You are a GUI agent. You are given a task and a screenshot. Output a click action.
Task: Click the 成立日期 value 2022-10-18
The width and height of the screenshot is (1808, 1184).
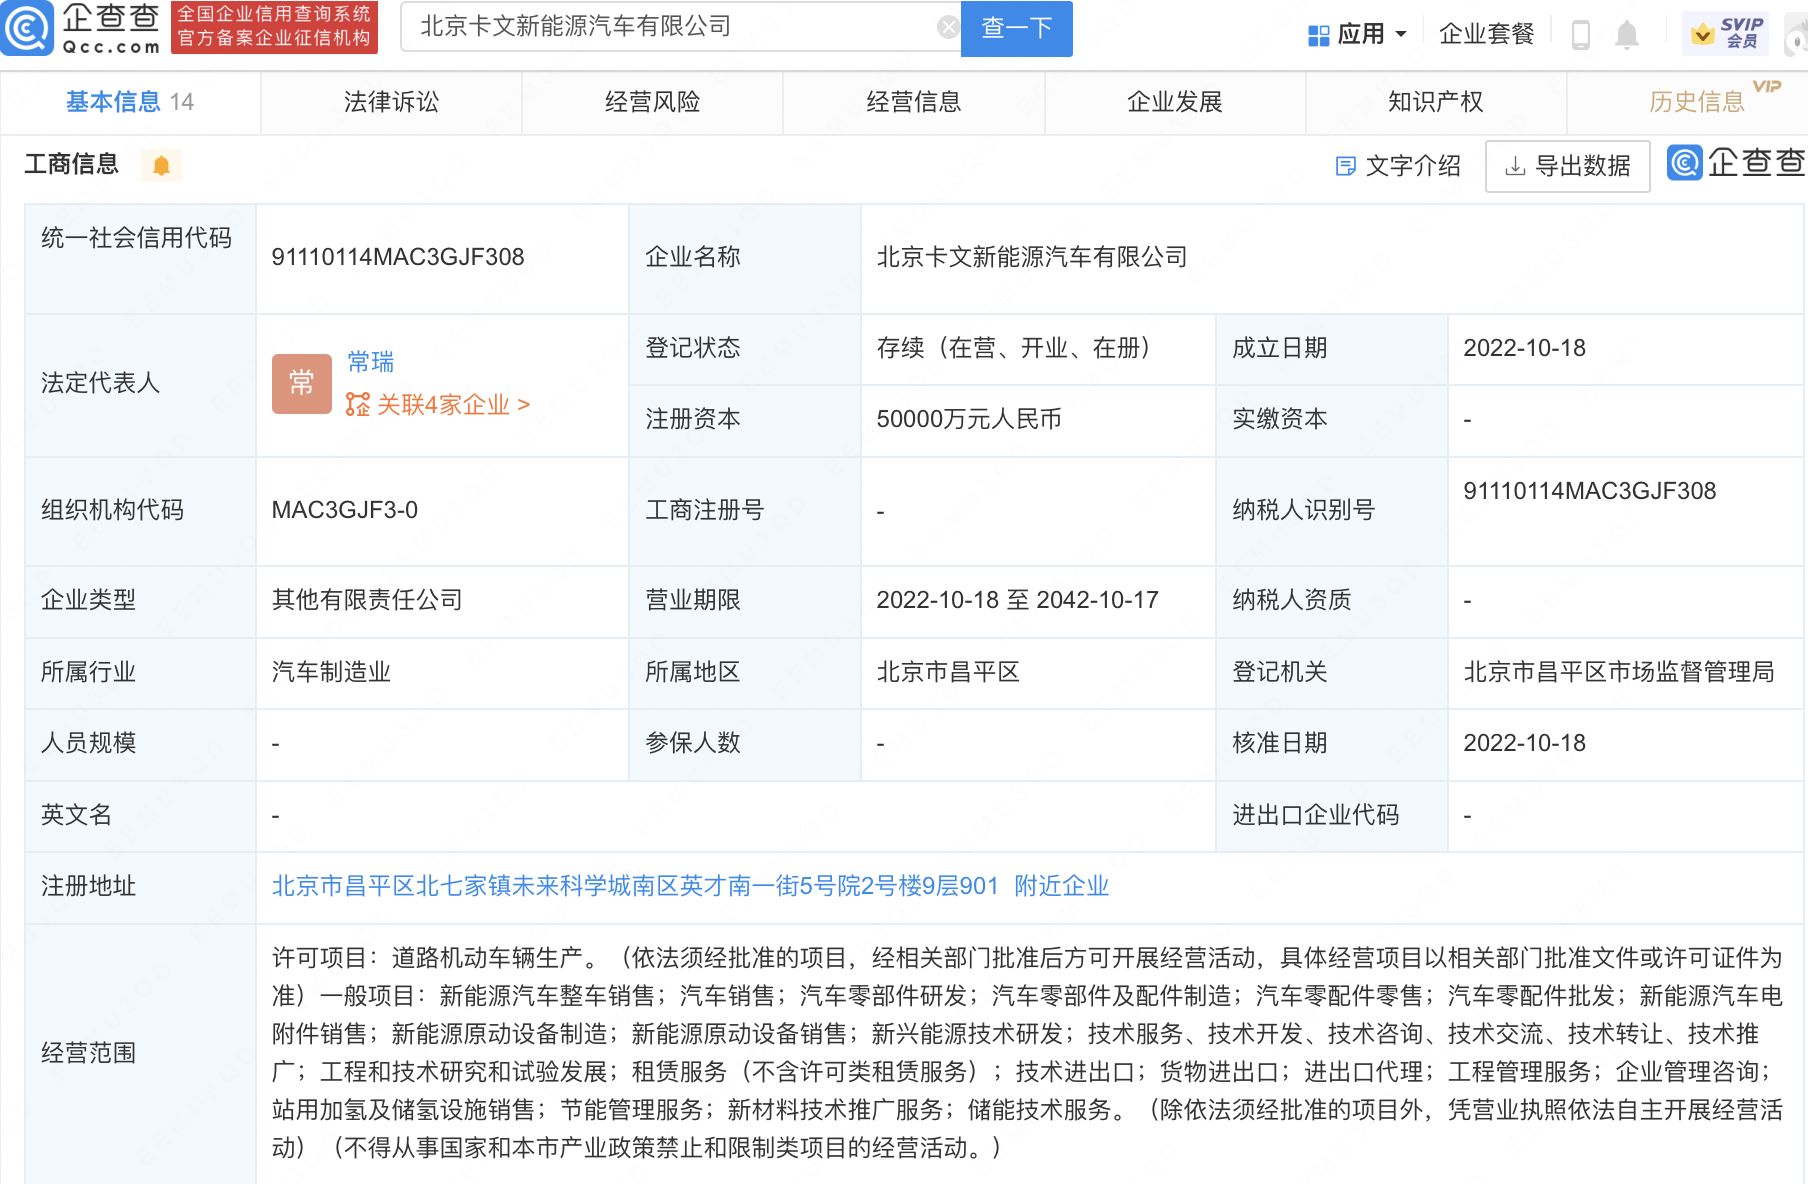click(1525, 348)
